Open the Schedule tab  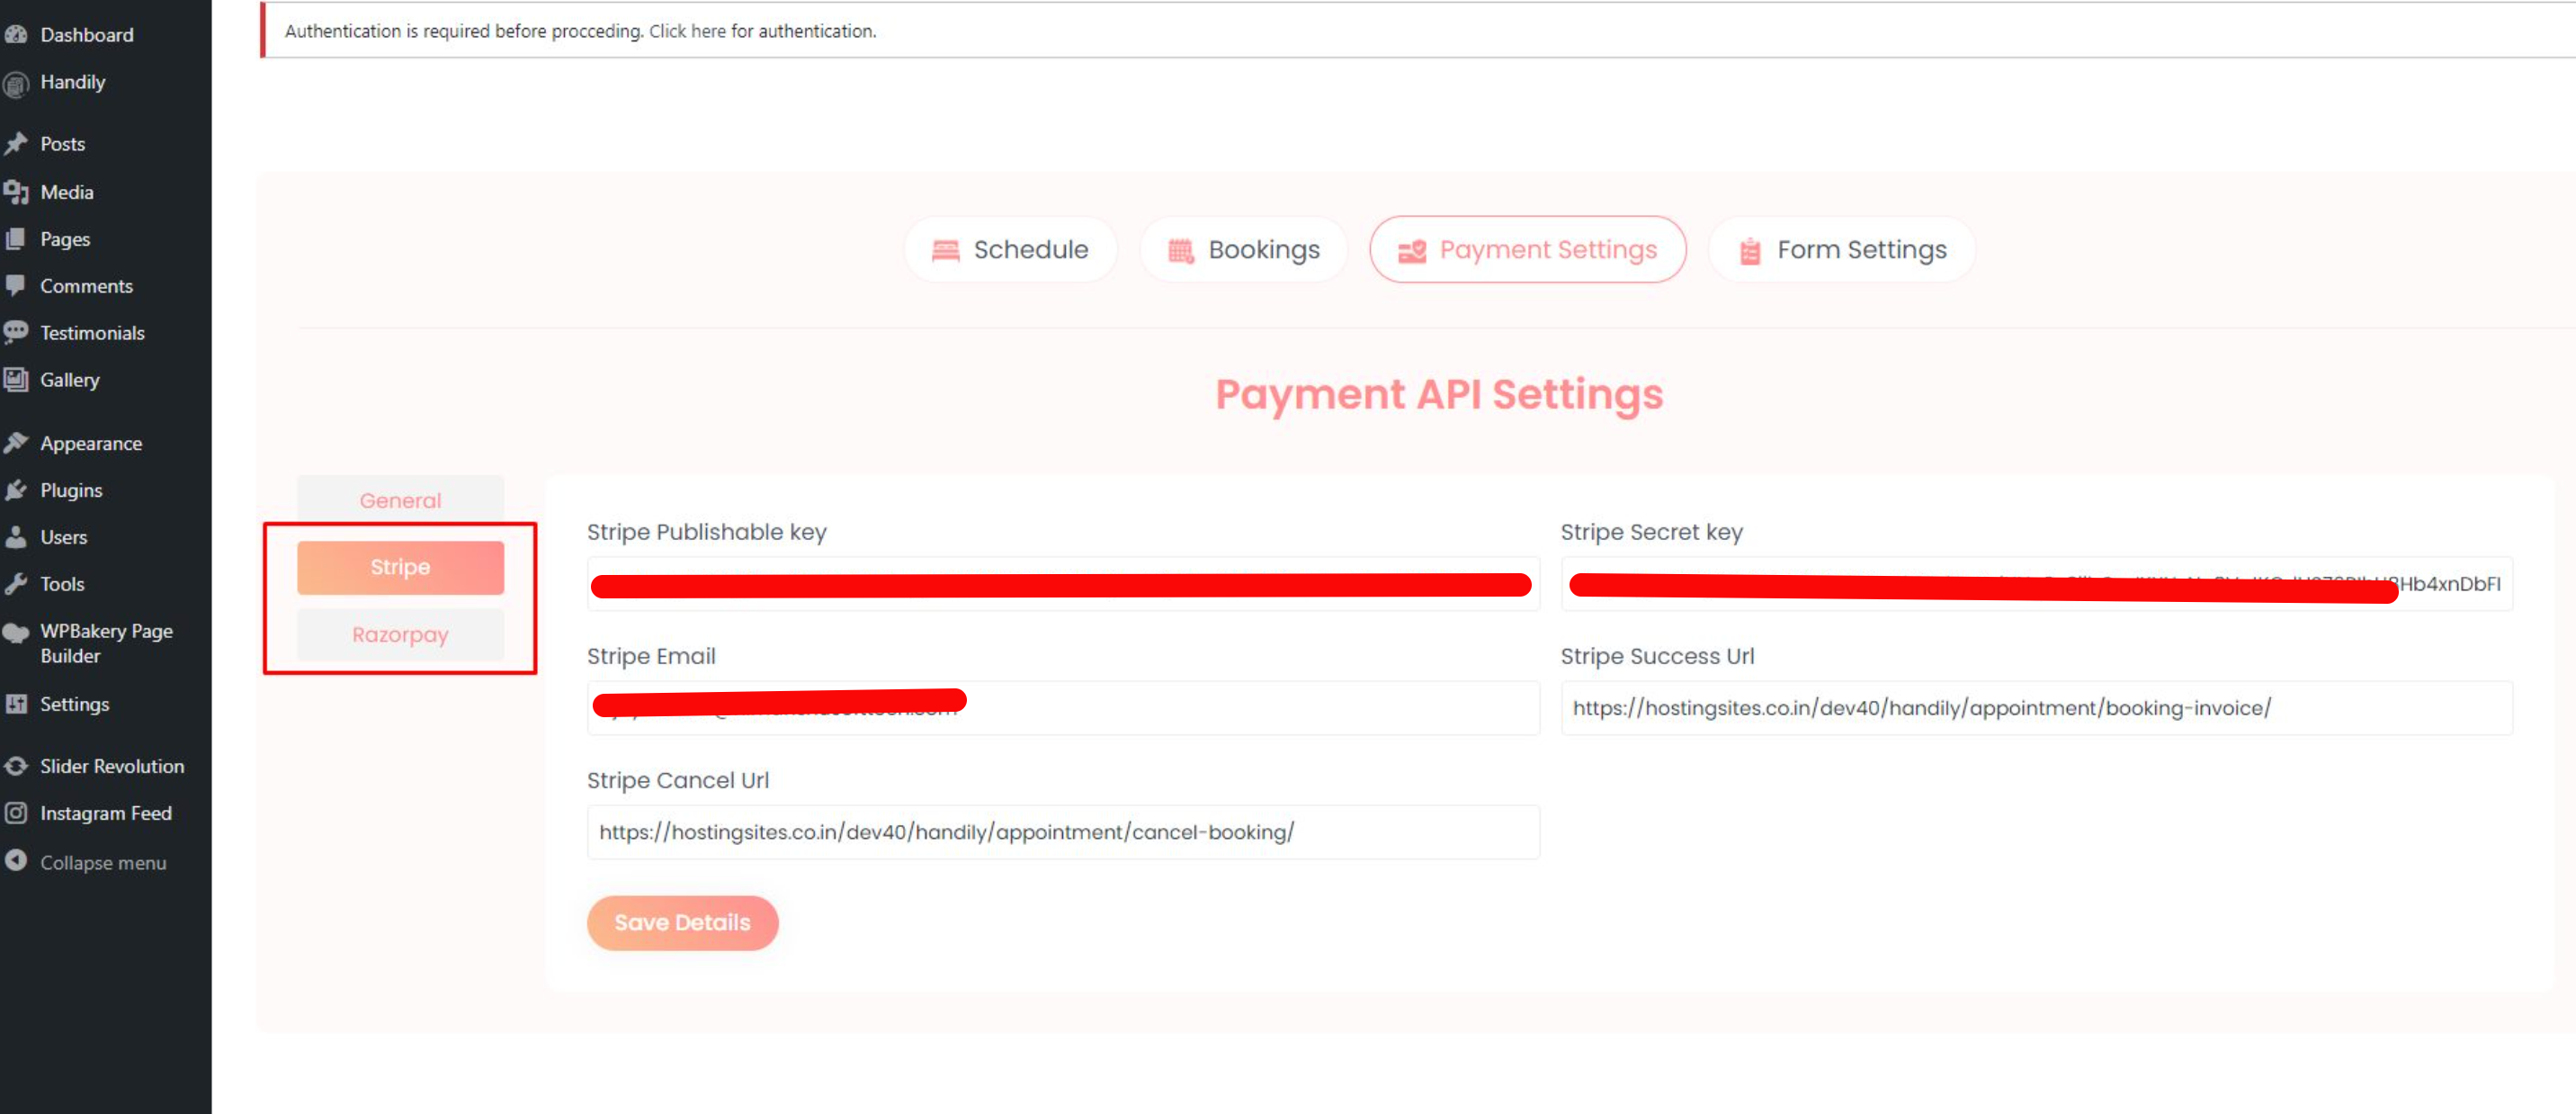point(1010,250)
